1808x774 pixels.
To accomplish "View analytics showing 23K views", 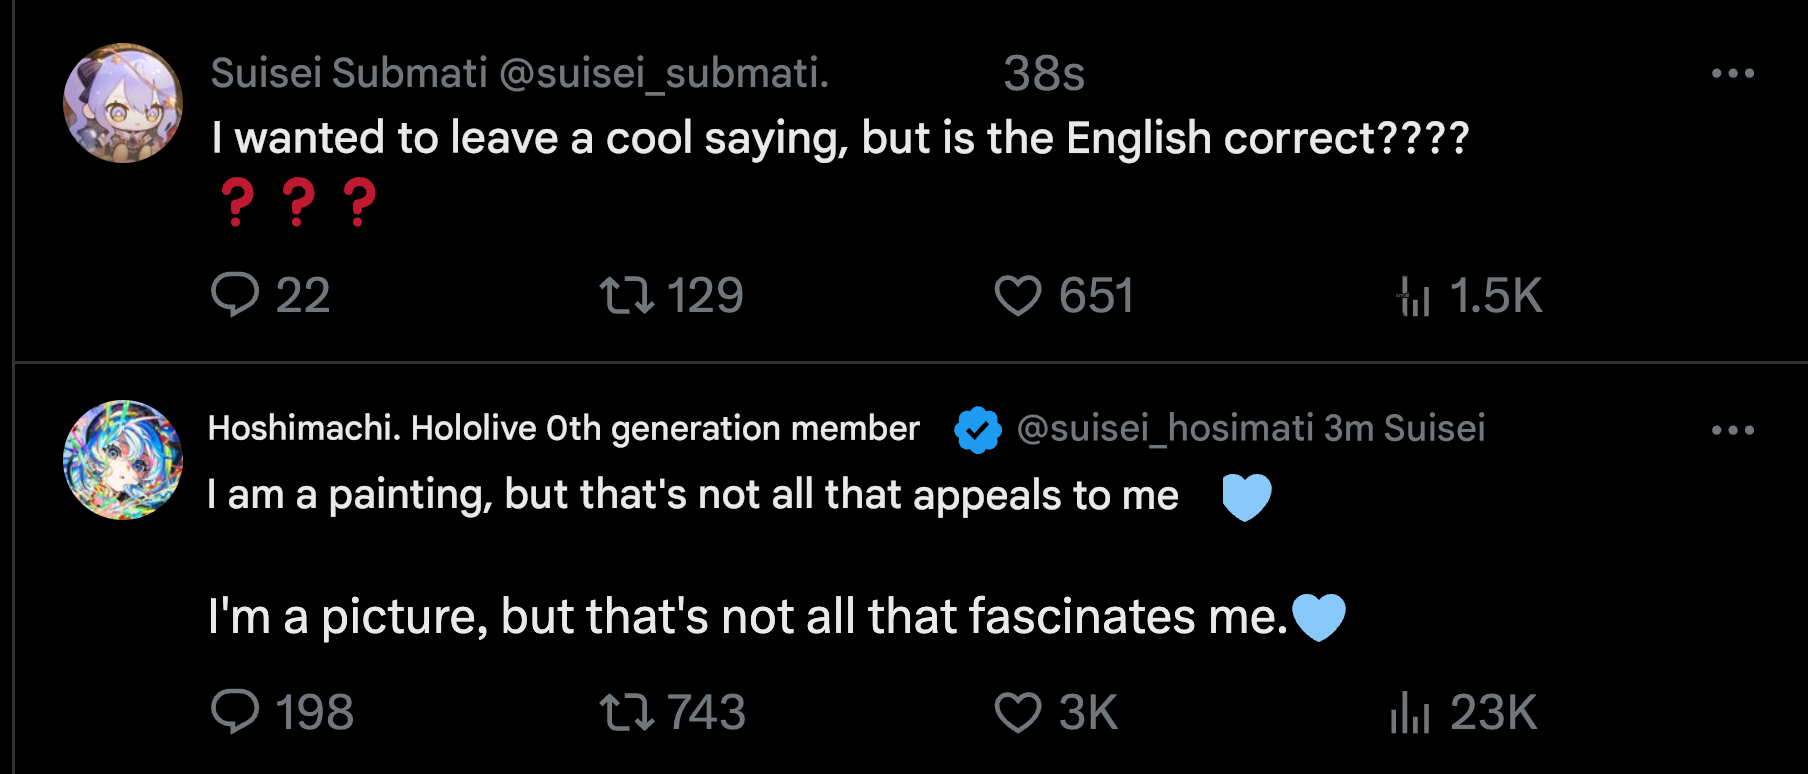I will click(x=1410, y=712).
